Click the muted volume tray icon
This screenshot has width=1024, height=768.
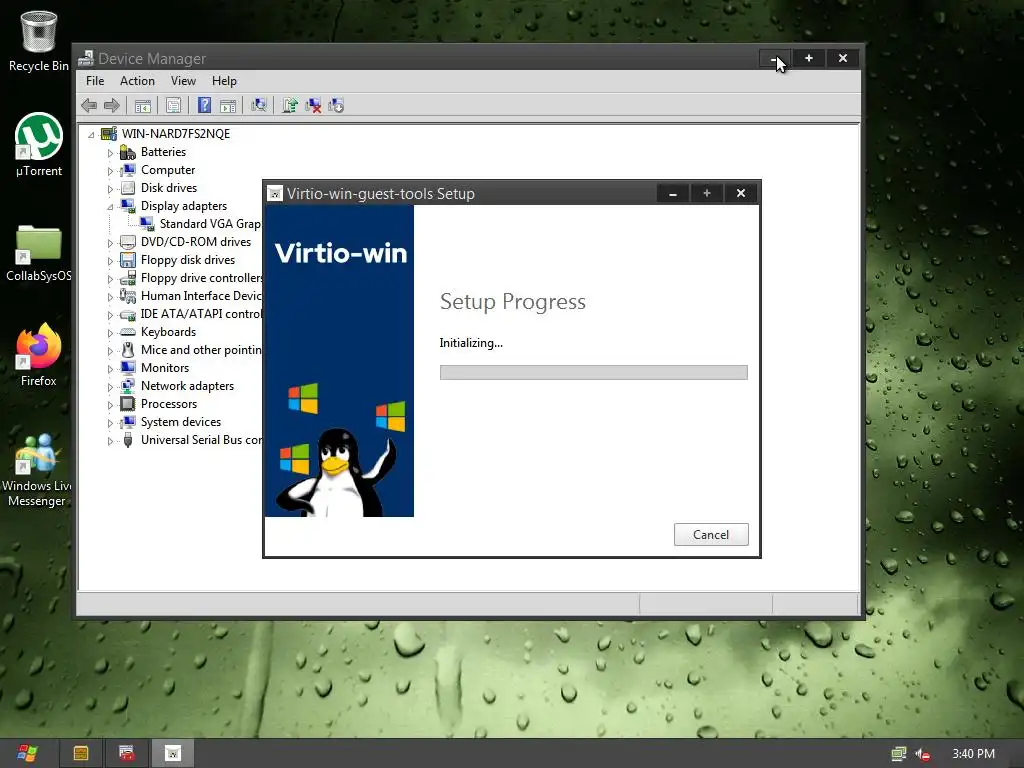click(x=922, y=754)
